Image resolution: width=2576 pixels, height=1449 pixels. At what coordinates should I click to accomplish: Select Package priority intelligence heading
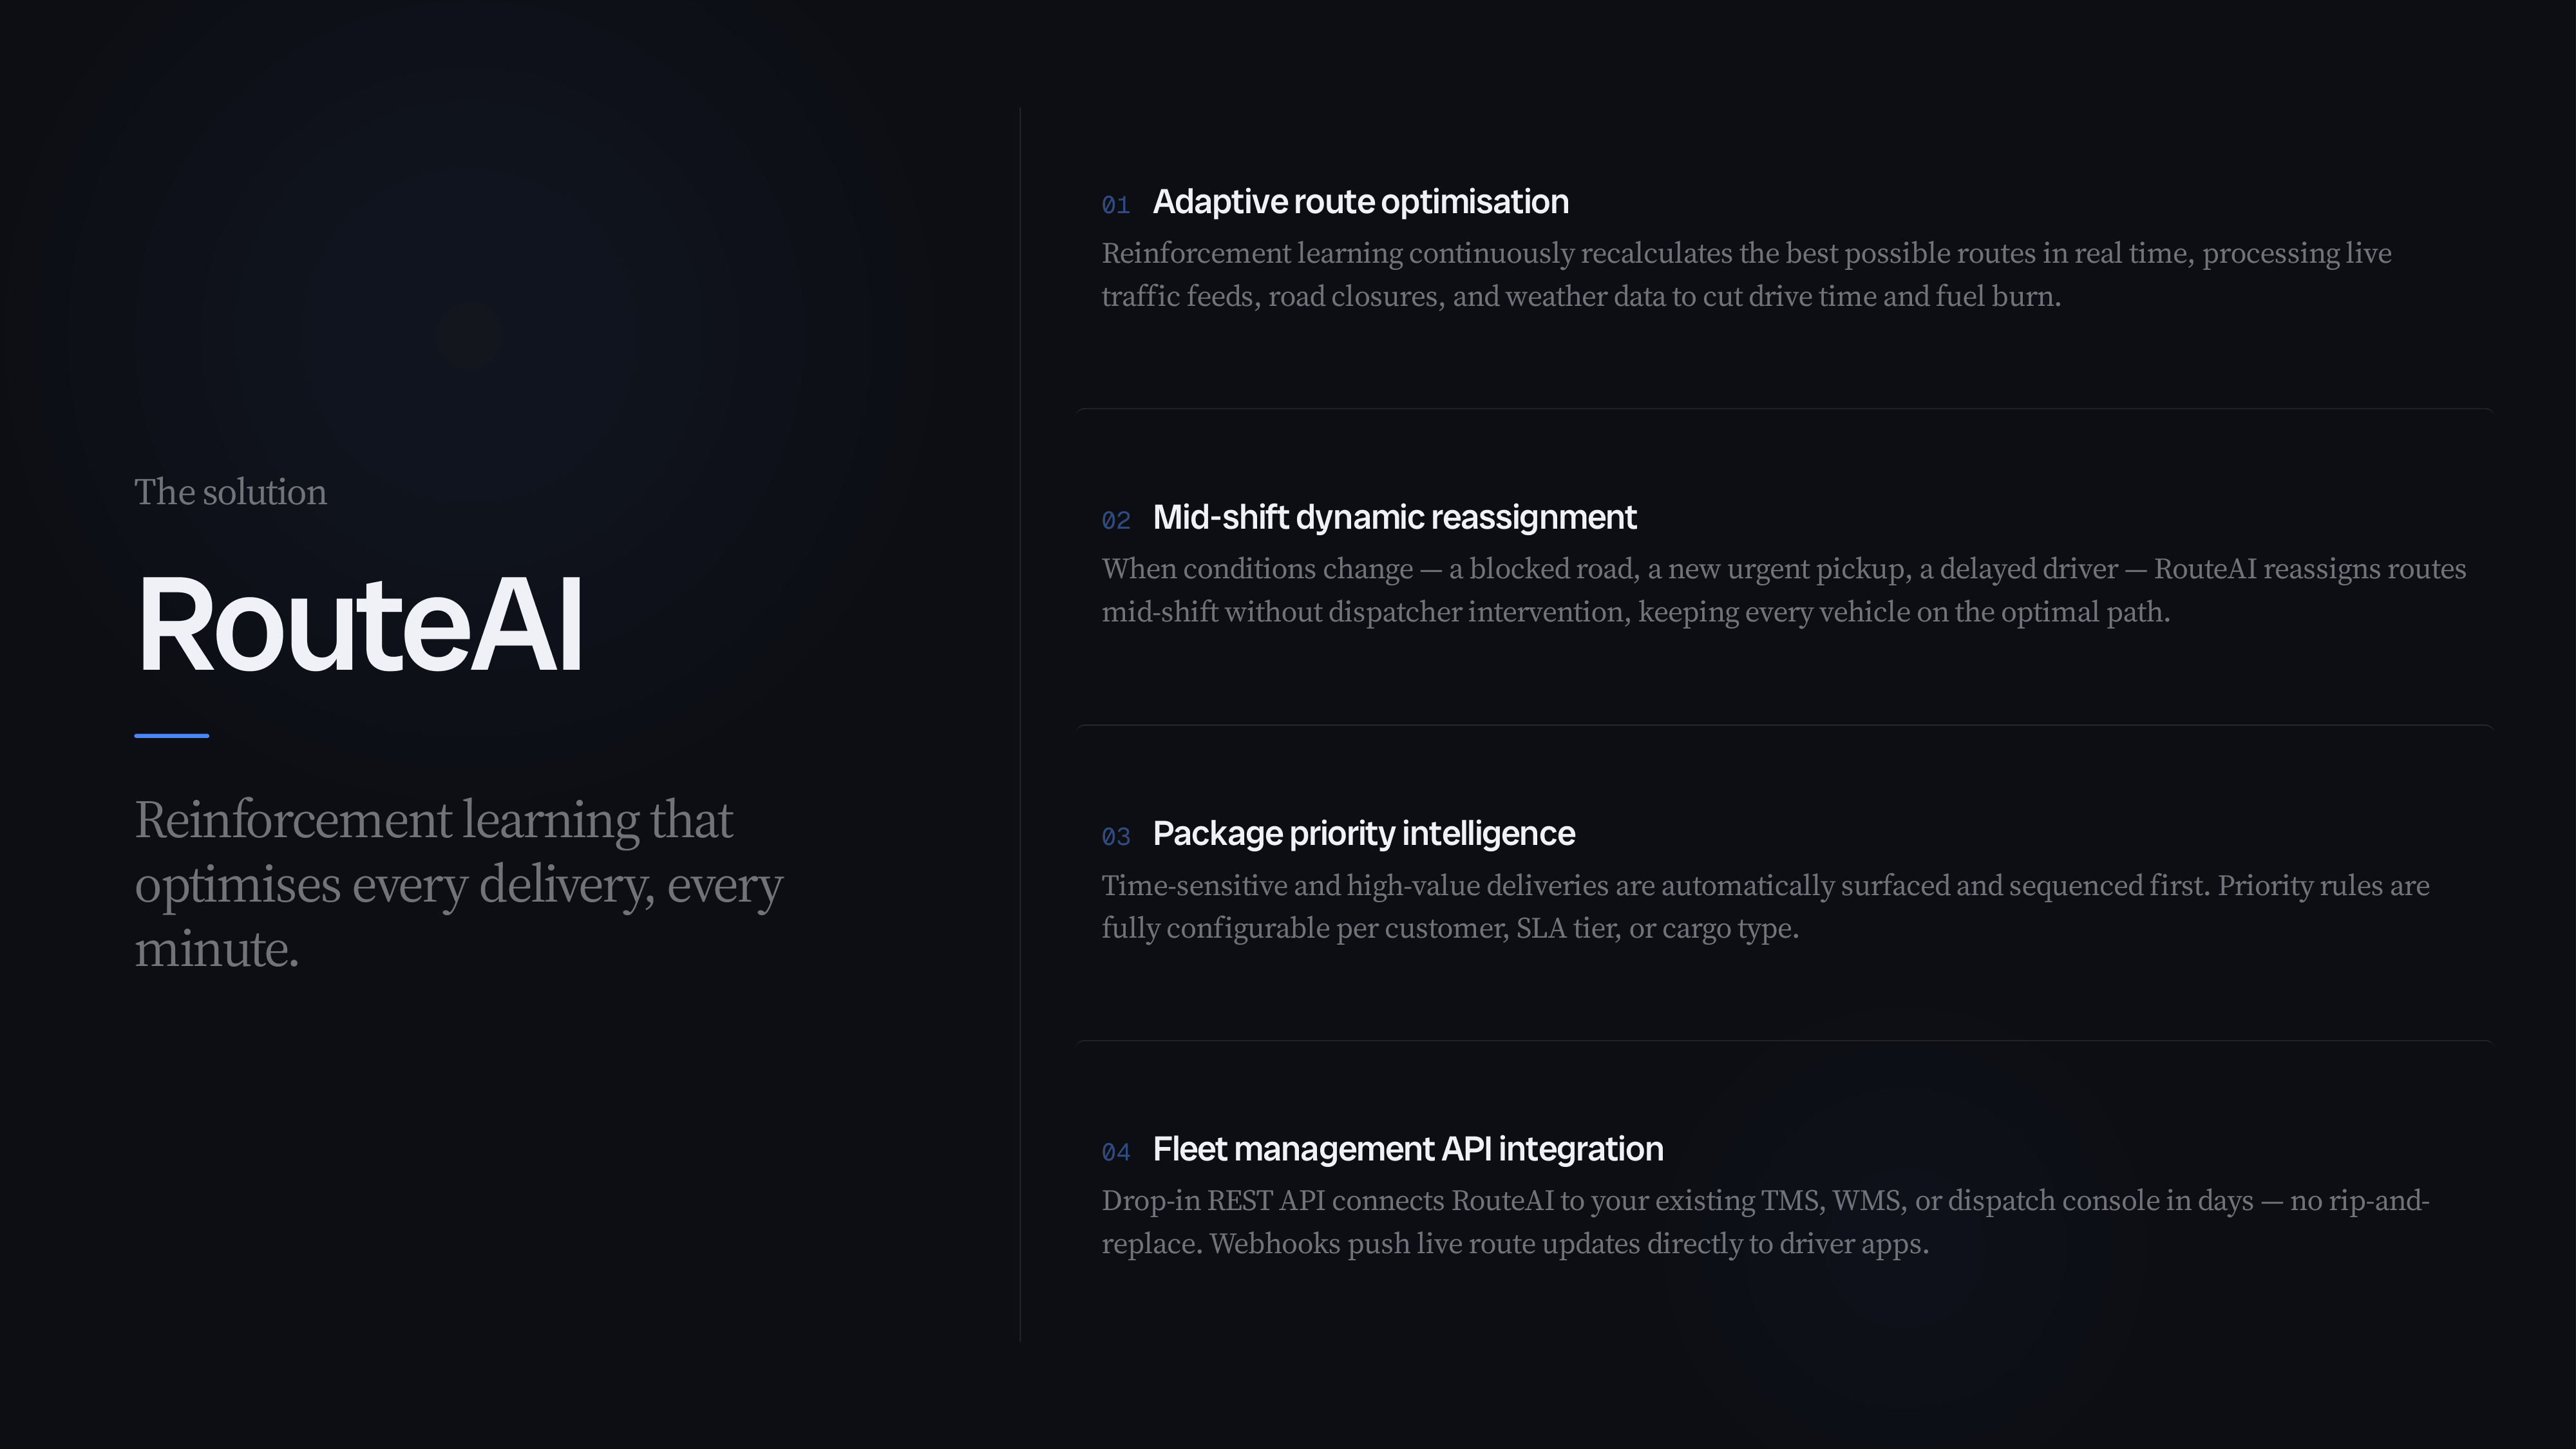click(1364, 833)
